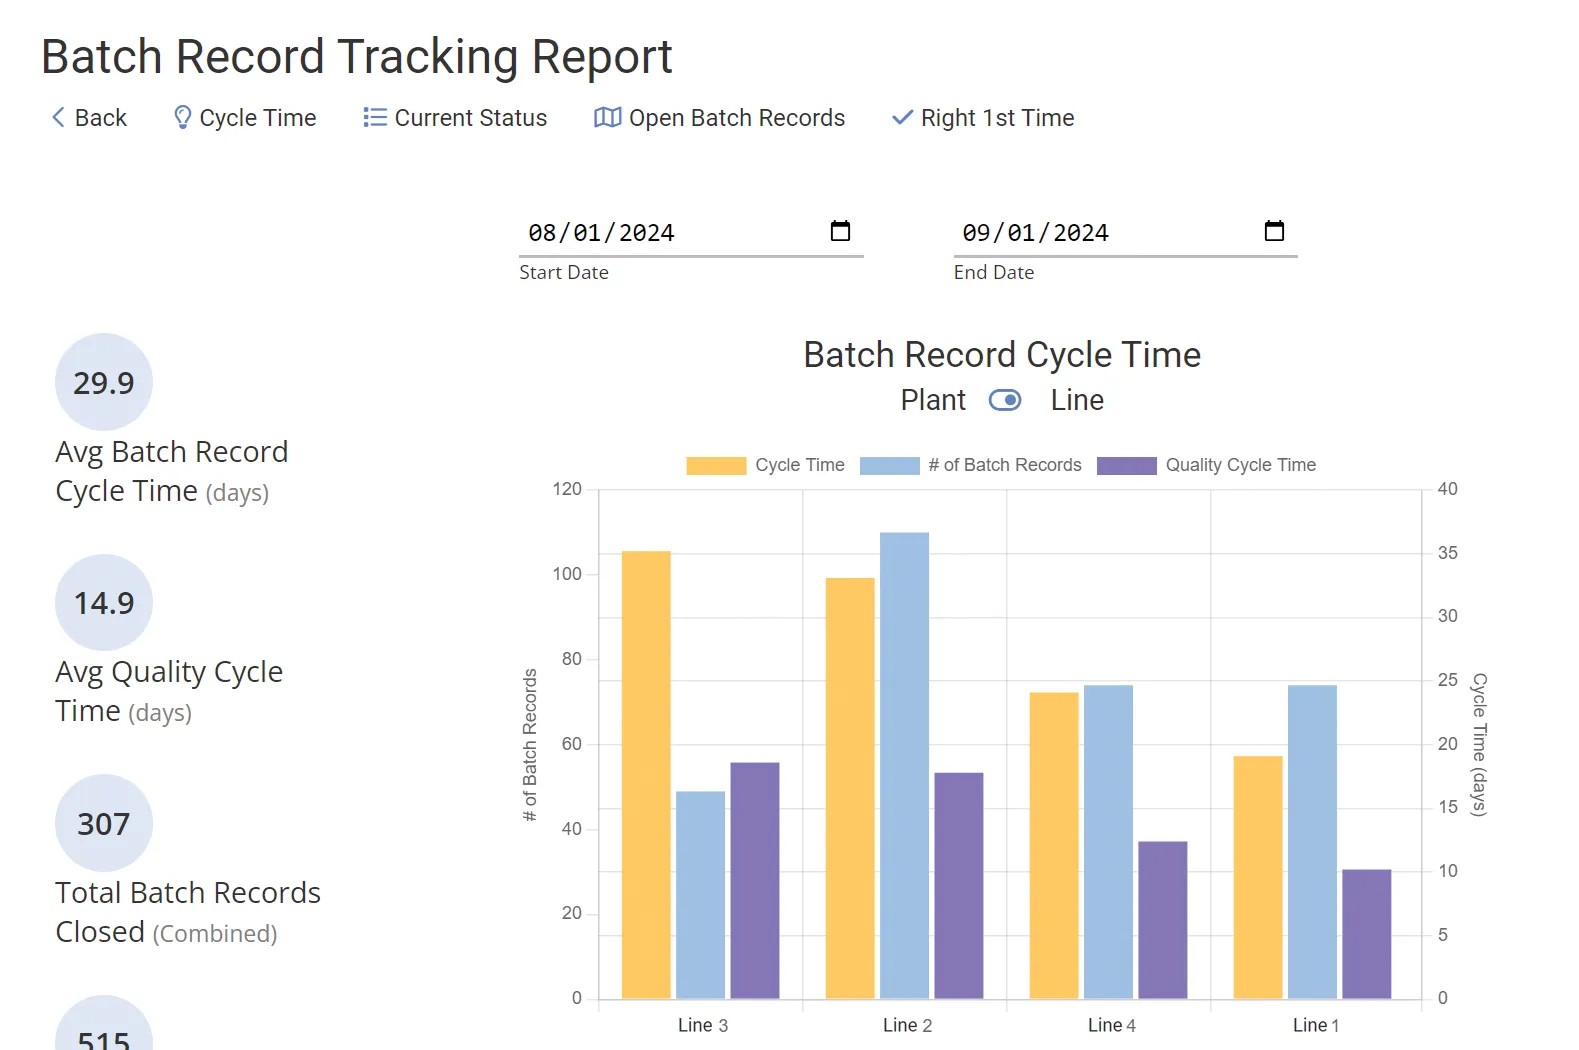Image resolution: width=1579 pixels, height=1050 pixels.
Task: Click the Back chevron arrow icon
Action: click(x=58, y=118)
